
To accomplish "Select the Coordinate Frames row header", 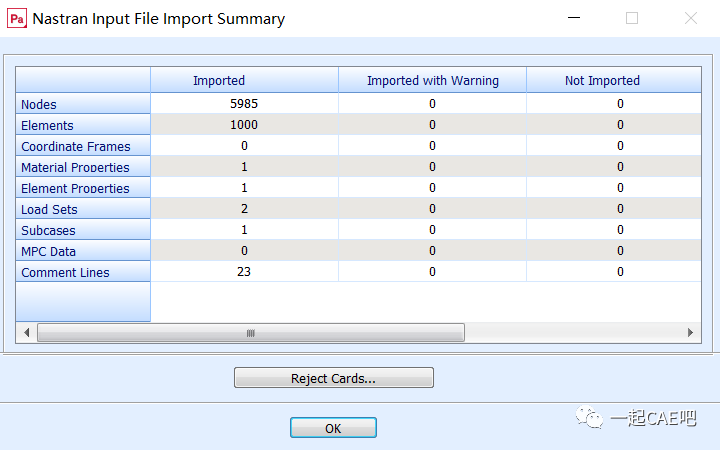I will tap(75, 147).
